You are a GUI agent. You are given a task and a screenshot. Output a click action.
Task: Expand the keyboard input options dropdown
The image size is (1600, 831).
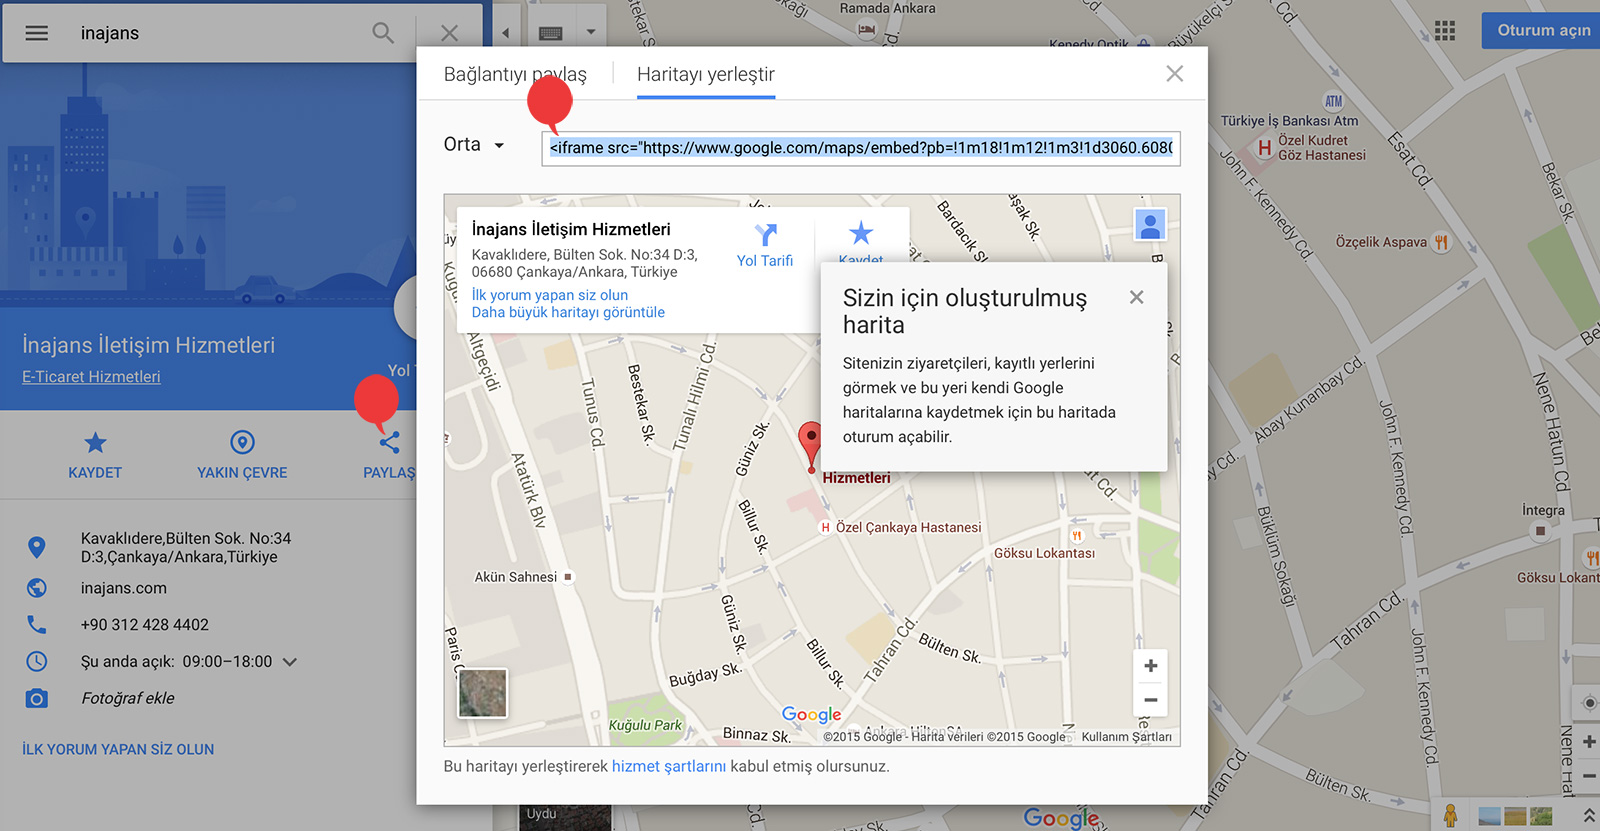coord(591,32)
